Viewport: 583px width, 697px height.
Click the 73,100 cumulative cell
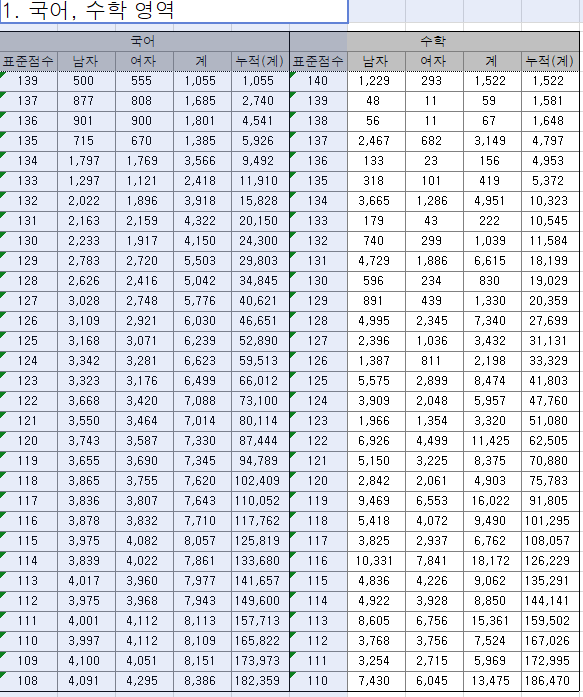(x=260, y=401)
